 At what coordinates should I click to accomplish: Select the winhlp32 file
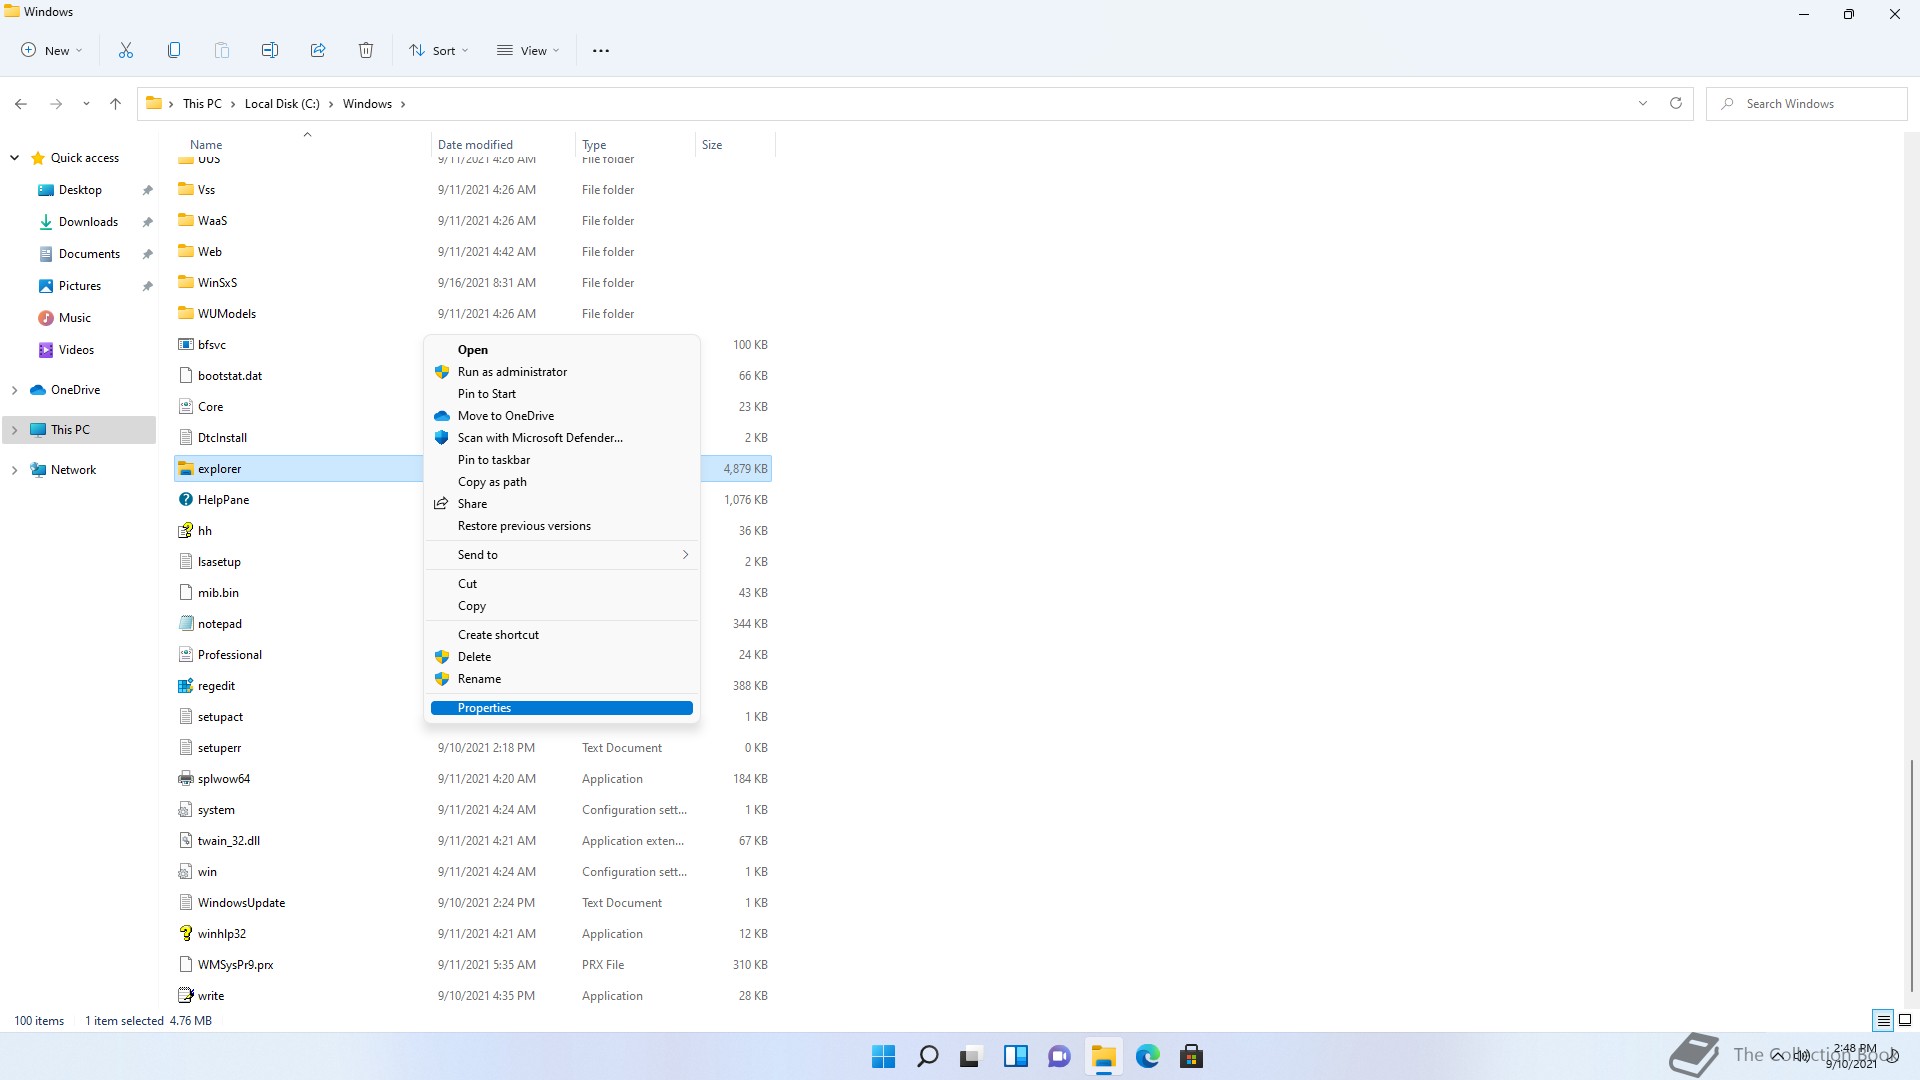[221, 934]
